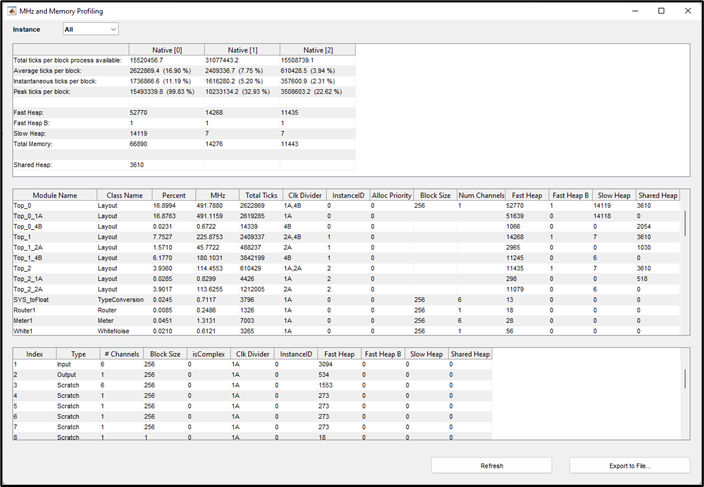
Task: Maximize the profiling window
Action: coord(661,10)
